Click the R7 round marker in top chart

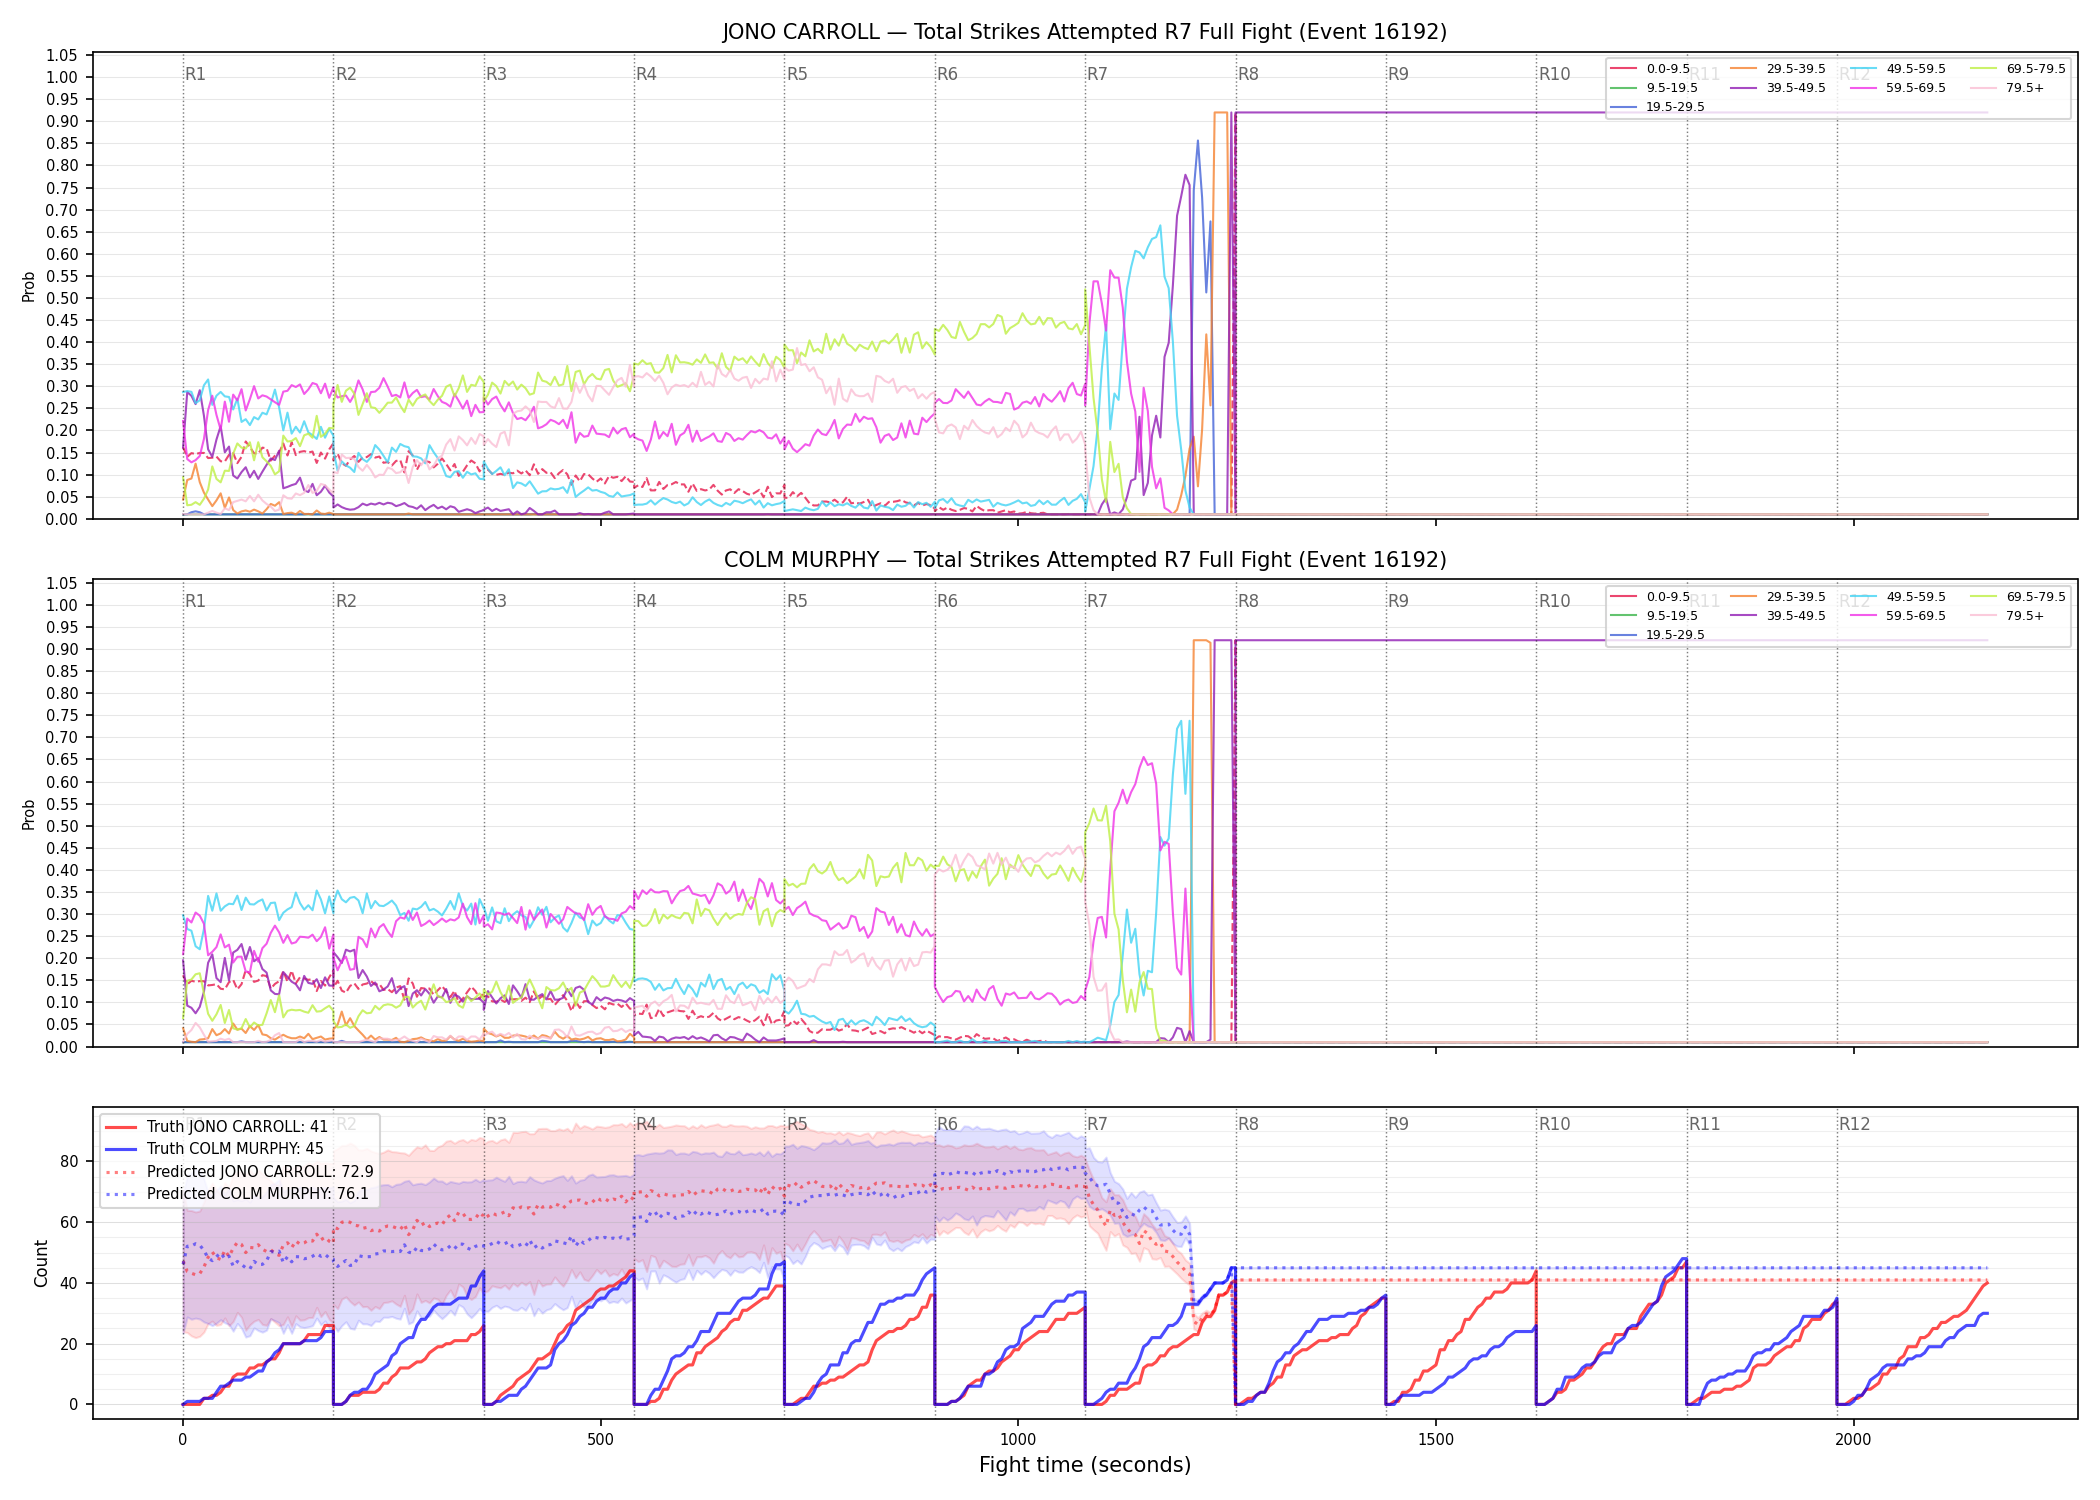(x=1097, y=74)
